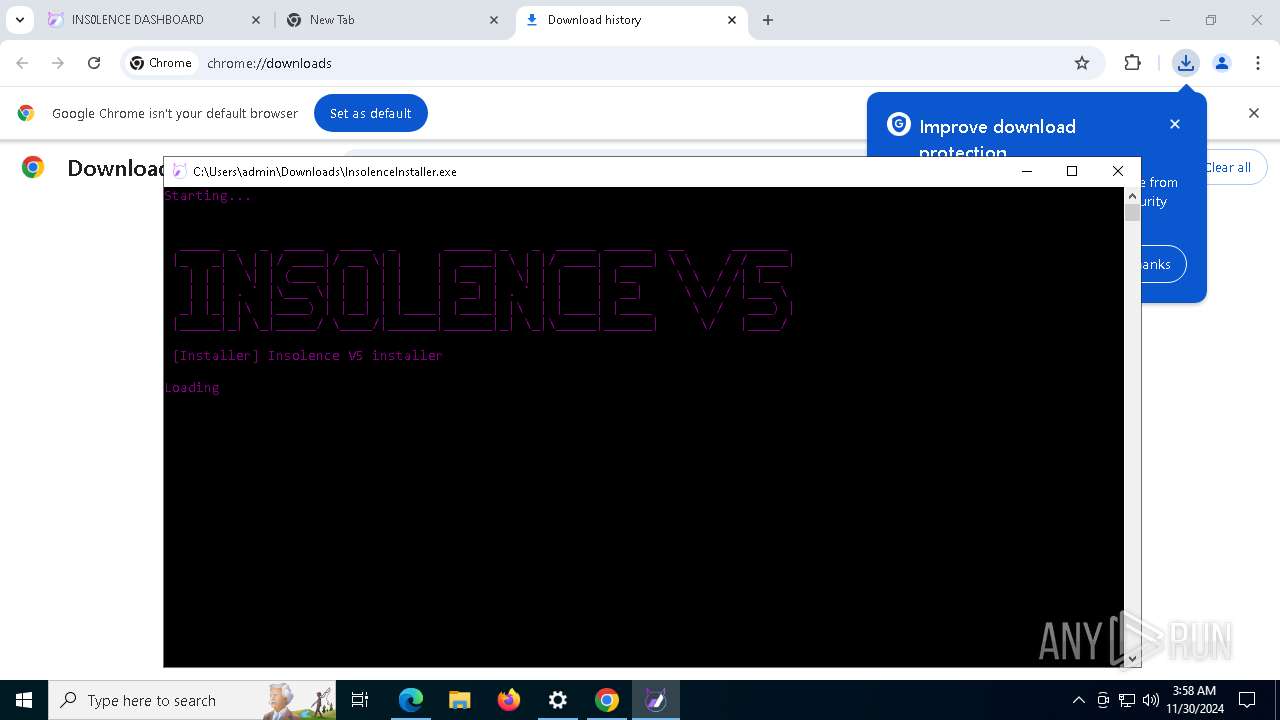The image size is (1280, 720).
Task: Open the Chrome three-dot menu
Action: click(x=1257, y=63)
